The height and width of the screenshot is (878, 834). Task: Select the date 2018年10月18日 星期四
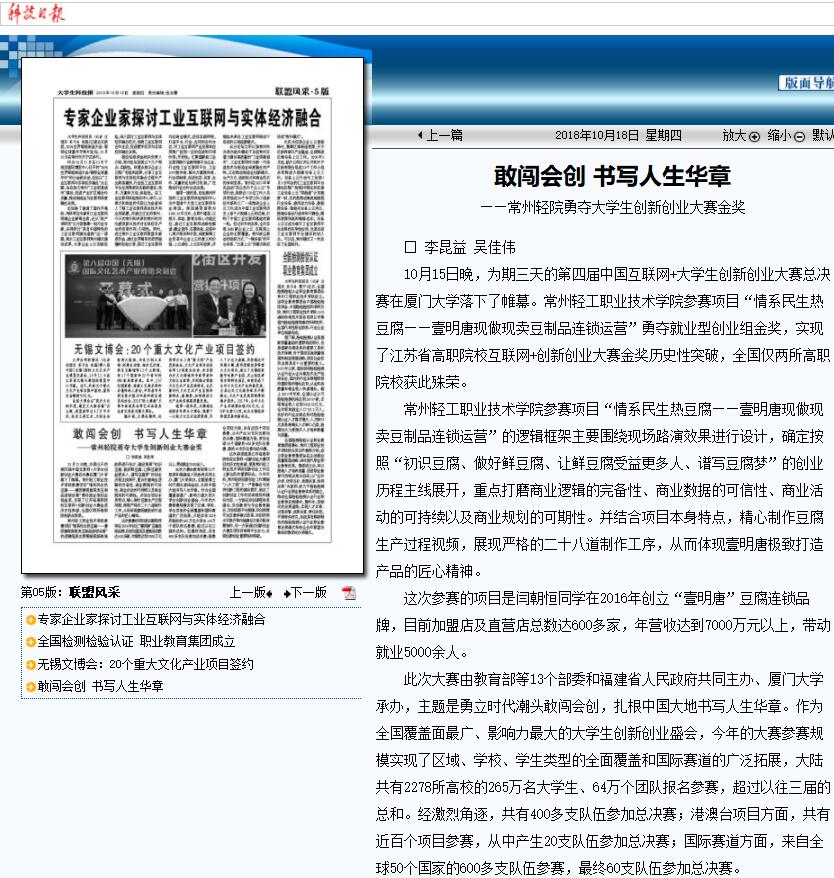point(618,136)
